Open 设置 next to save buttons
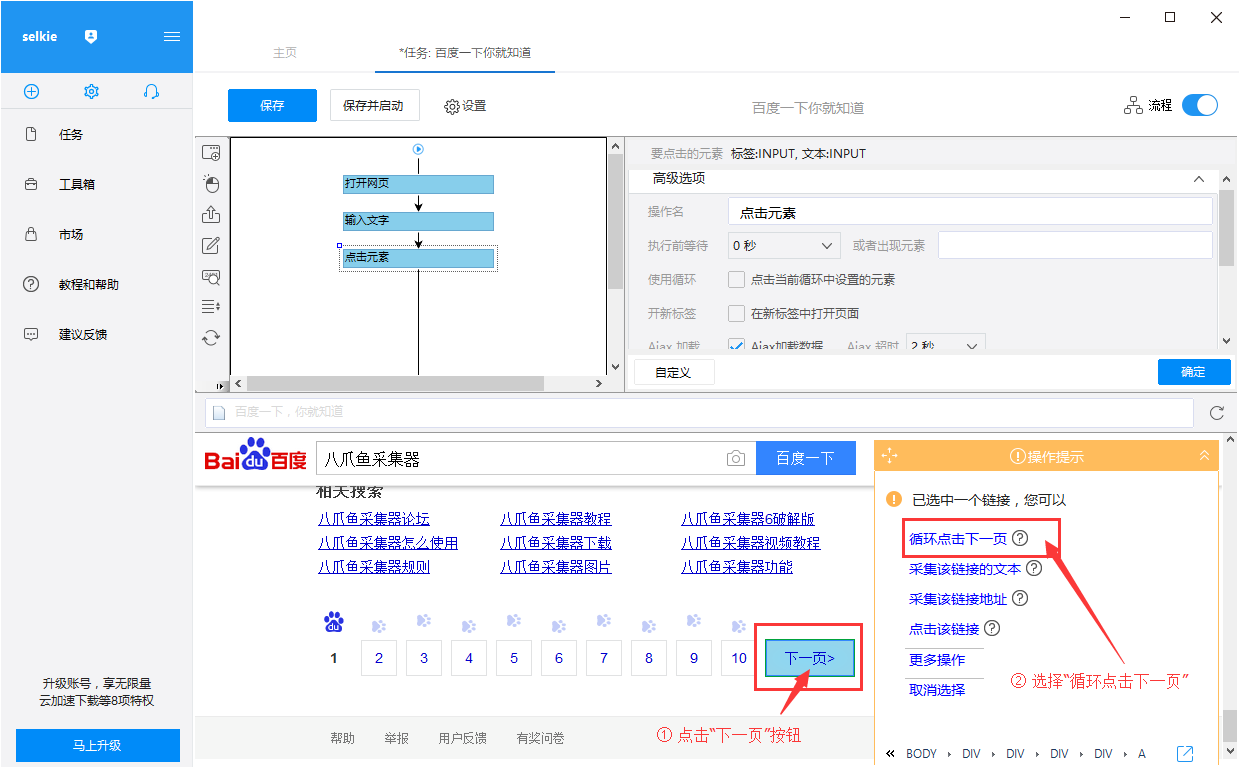 pyautogui.click(x=465, y=105)
